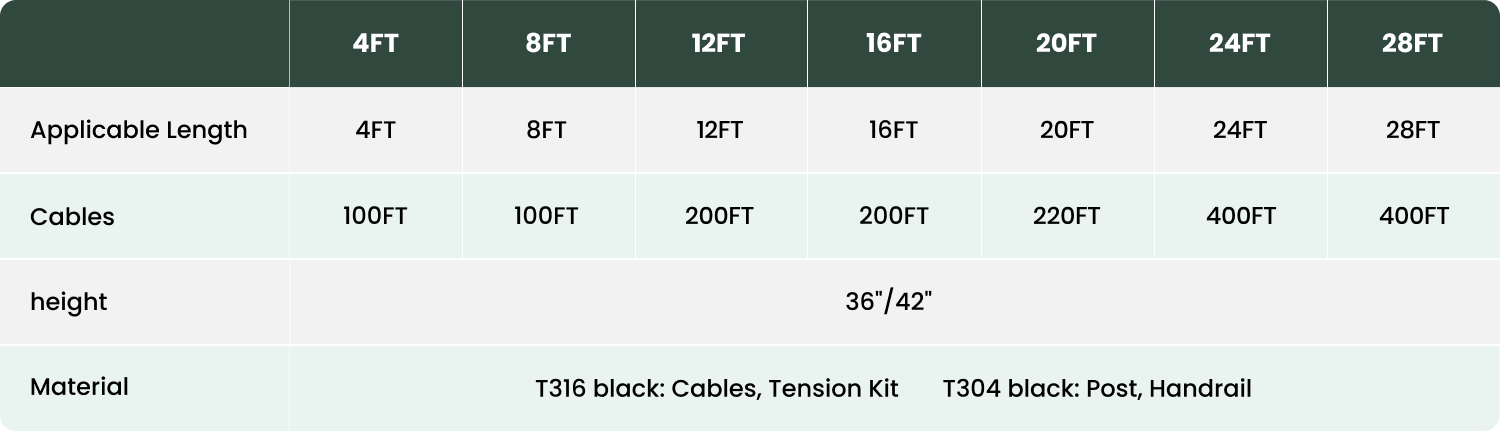Select the 8FT column header
The height and width of the screenshot is (431, 1500).
click(x=548, y=44)
